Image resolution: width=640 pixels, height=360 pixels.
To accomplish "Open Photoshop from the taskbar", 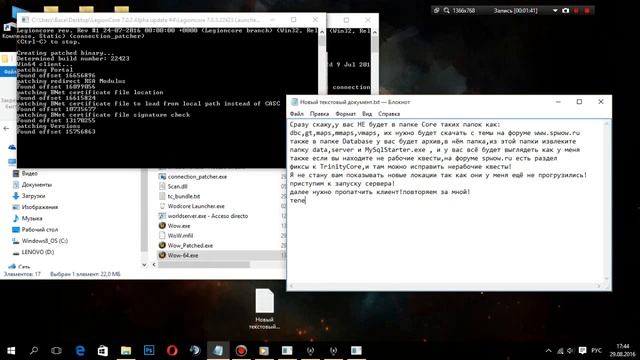I will click(149, 351).
